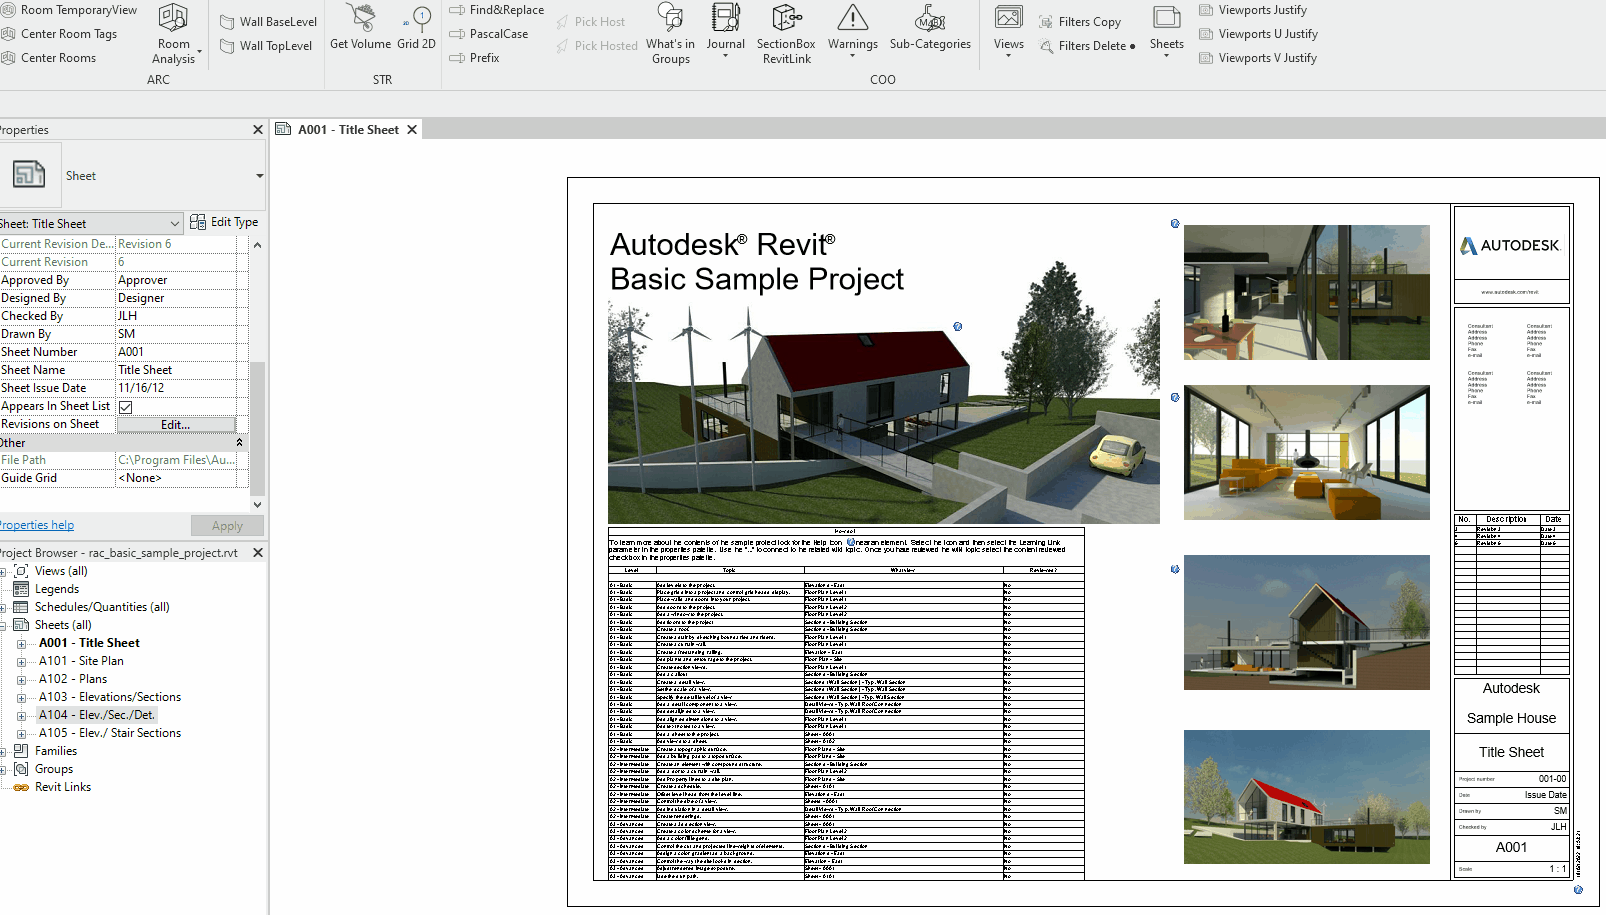Screen dimensions: 1606x915
Task: Click the Edit Type button
Action: pos(224,222)
